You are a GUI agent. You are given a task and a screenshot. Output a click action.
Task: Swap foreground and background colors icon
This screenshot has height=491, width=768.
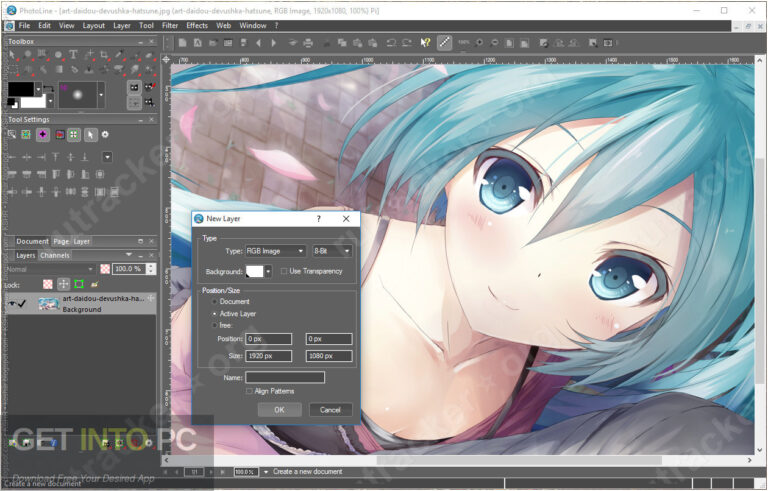[x=48, y=88]
